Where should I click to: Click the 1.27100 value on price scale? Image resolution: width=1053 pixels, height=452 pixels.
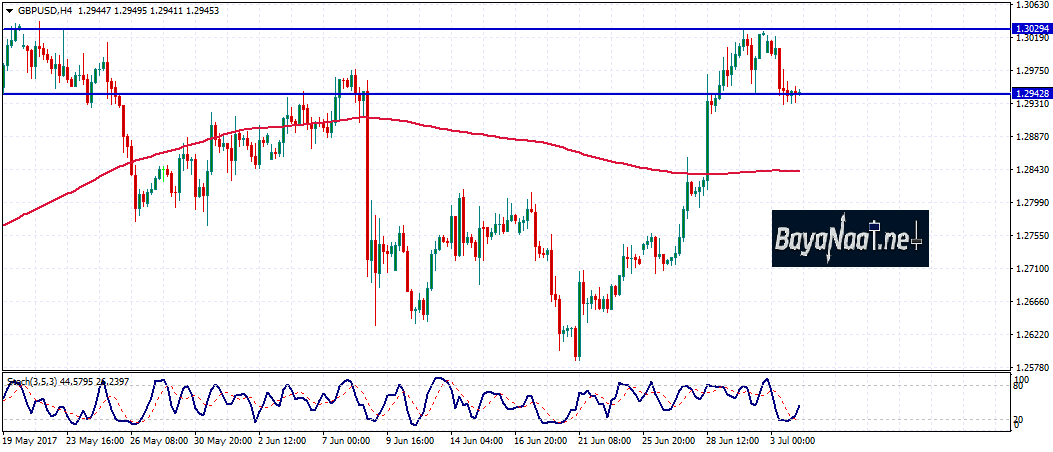1030,269
